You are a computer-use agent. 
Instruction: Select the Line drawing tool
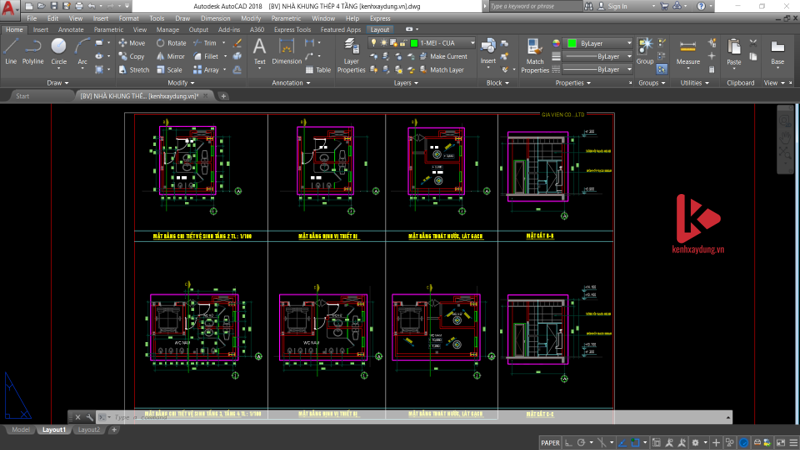coord(11,50)
